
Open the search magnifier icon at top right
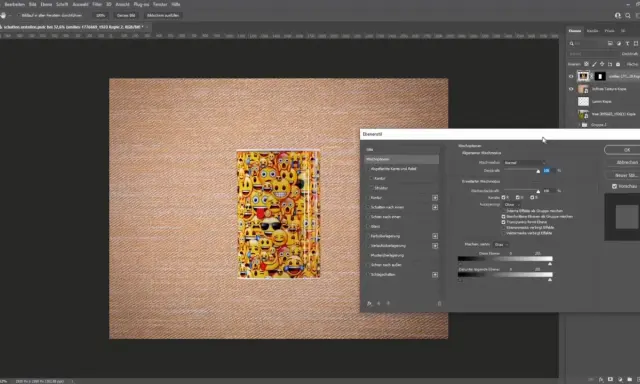628,16
